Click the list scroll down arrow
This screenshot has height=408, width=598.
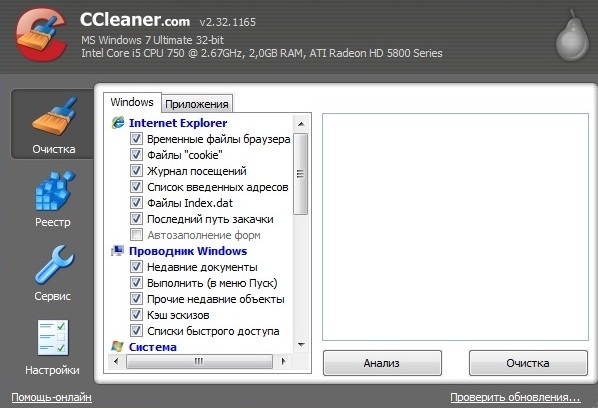301,345
